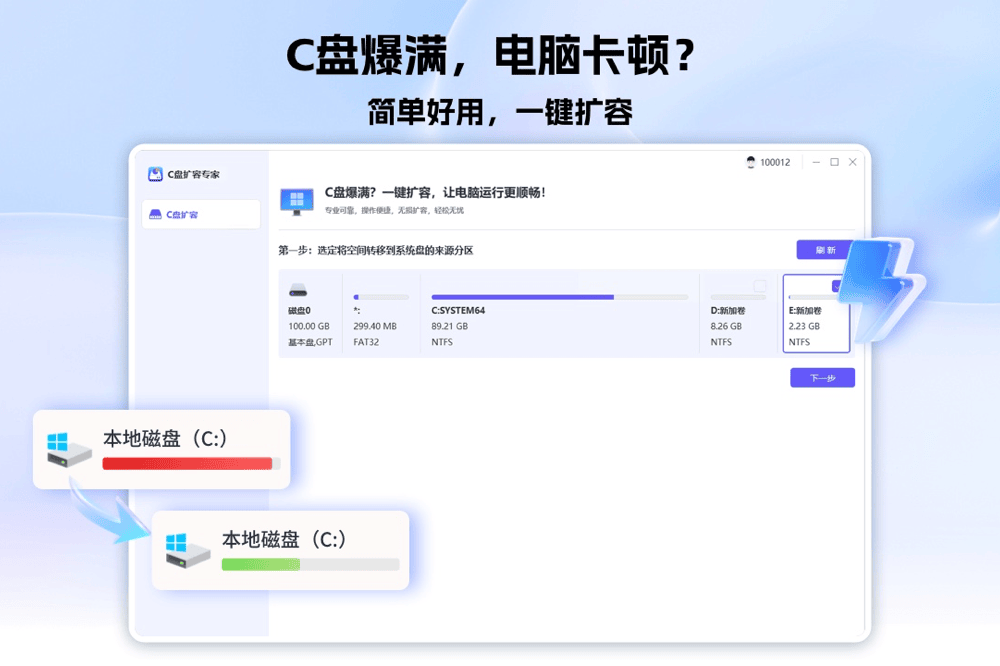
Task: Select the *: FAT32 299.40 MB partition
Action: (x=381, y=314)
